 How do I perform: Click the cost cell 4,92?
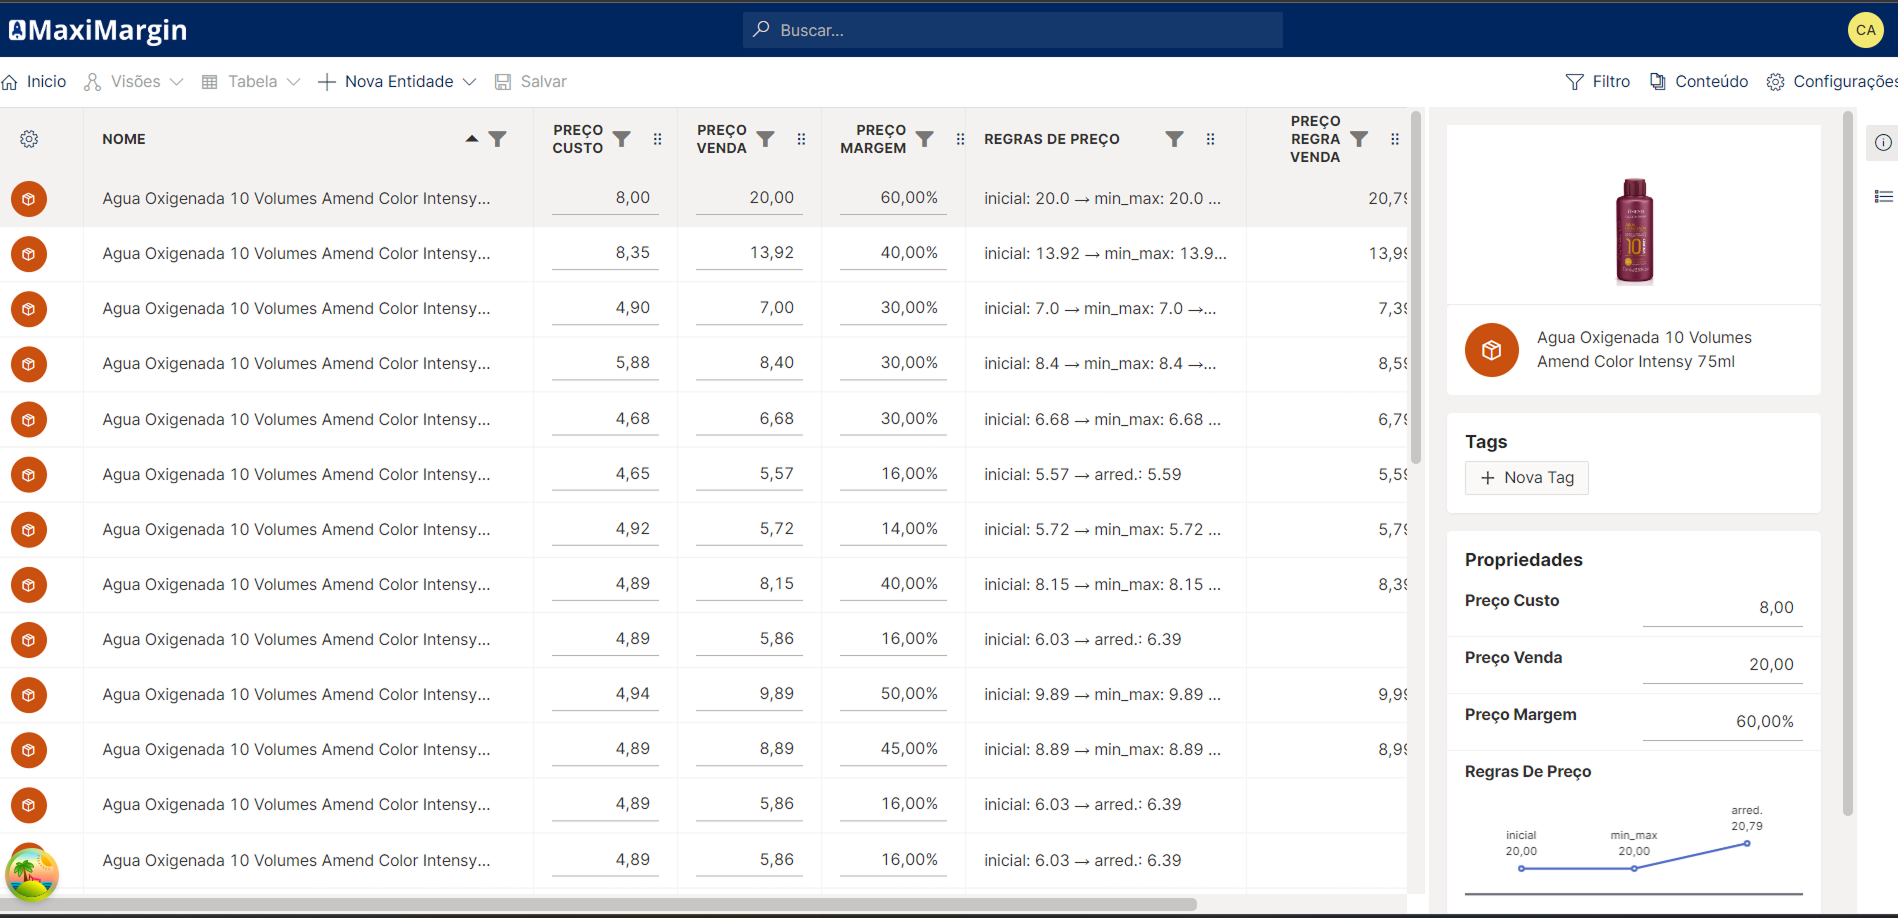coord(605,530)
